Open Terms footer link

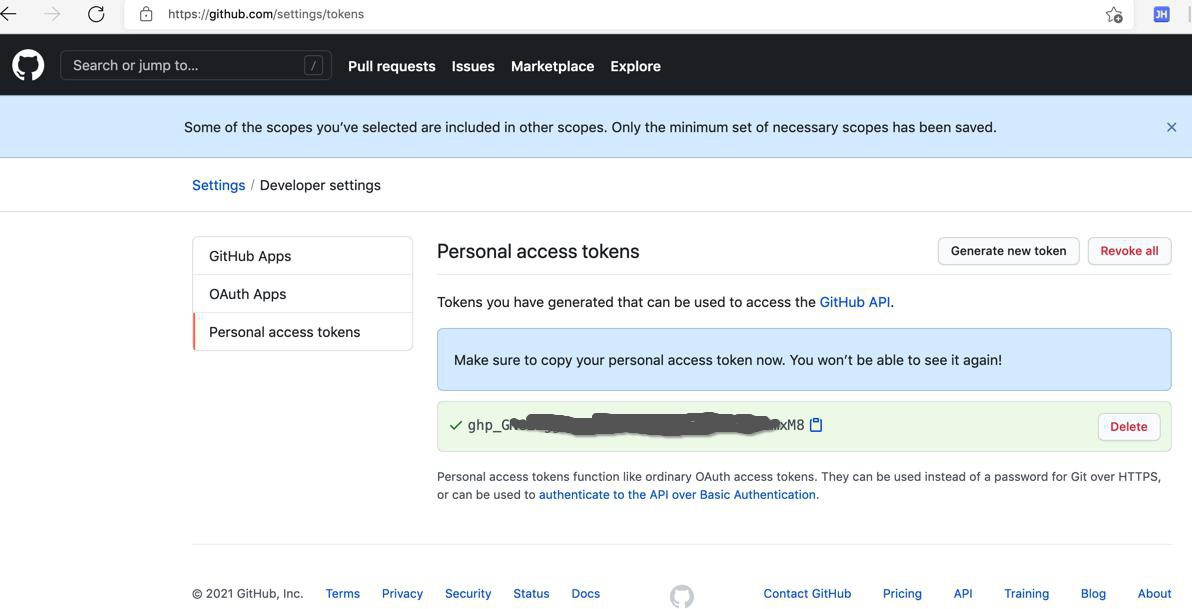pyautogui.click(x=343, y=594)
